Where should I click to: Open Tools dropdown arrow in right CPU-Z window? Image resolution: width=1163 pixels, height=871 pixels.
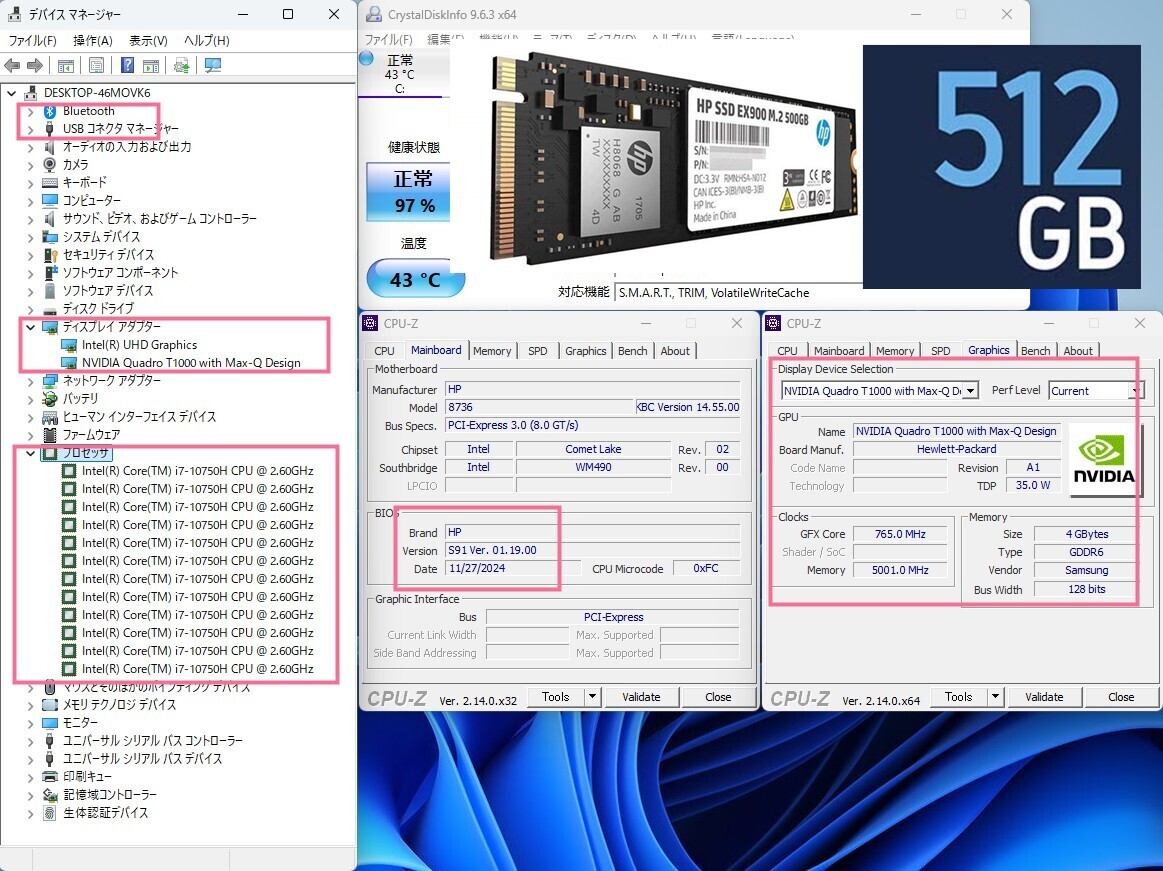(x=995, y=697)
